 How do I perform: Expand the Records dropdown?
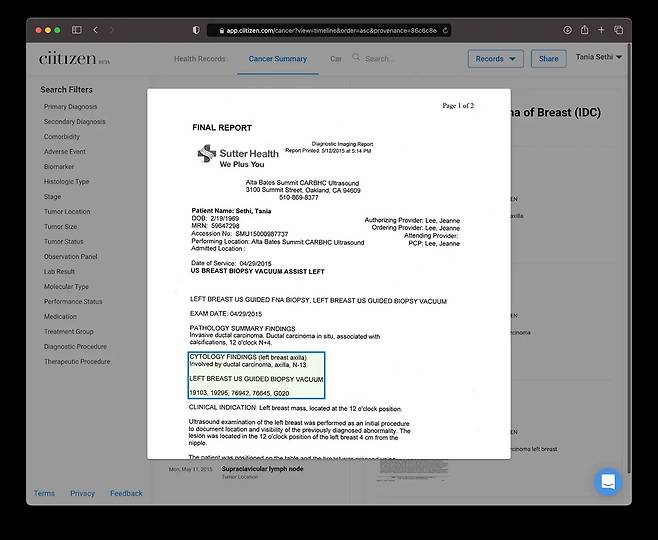click(495, 59)
